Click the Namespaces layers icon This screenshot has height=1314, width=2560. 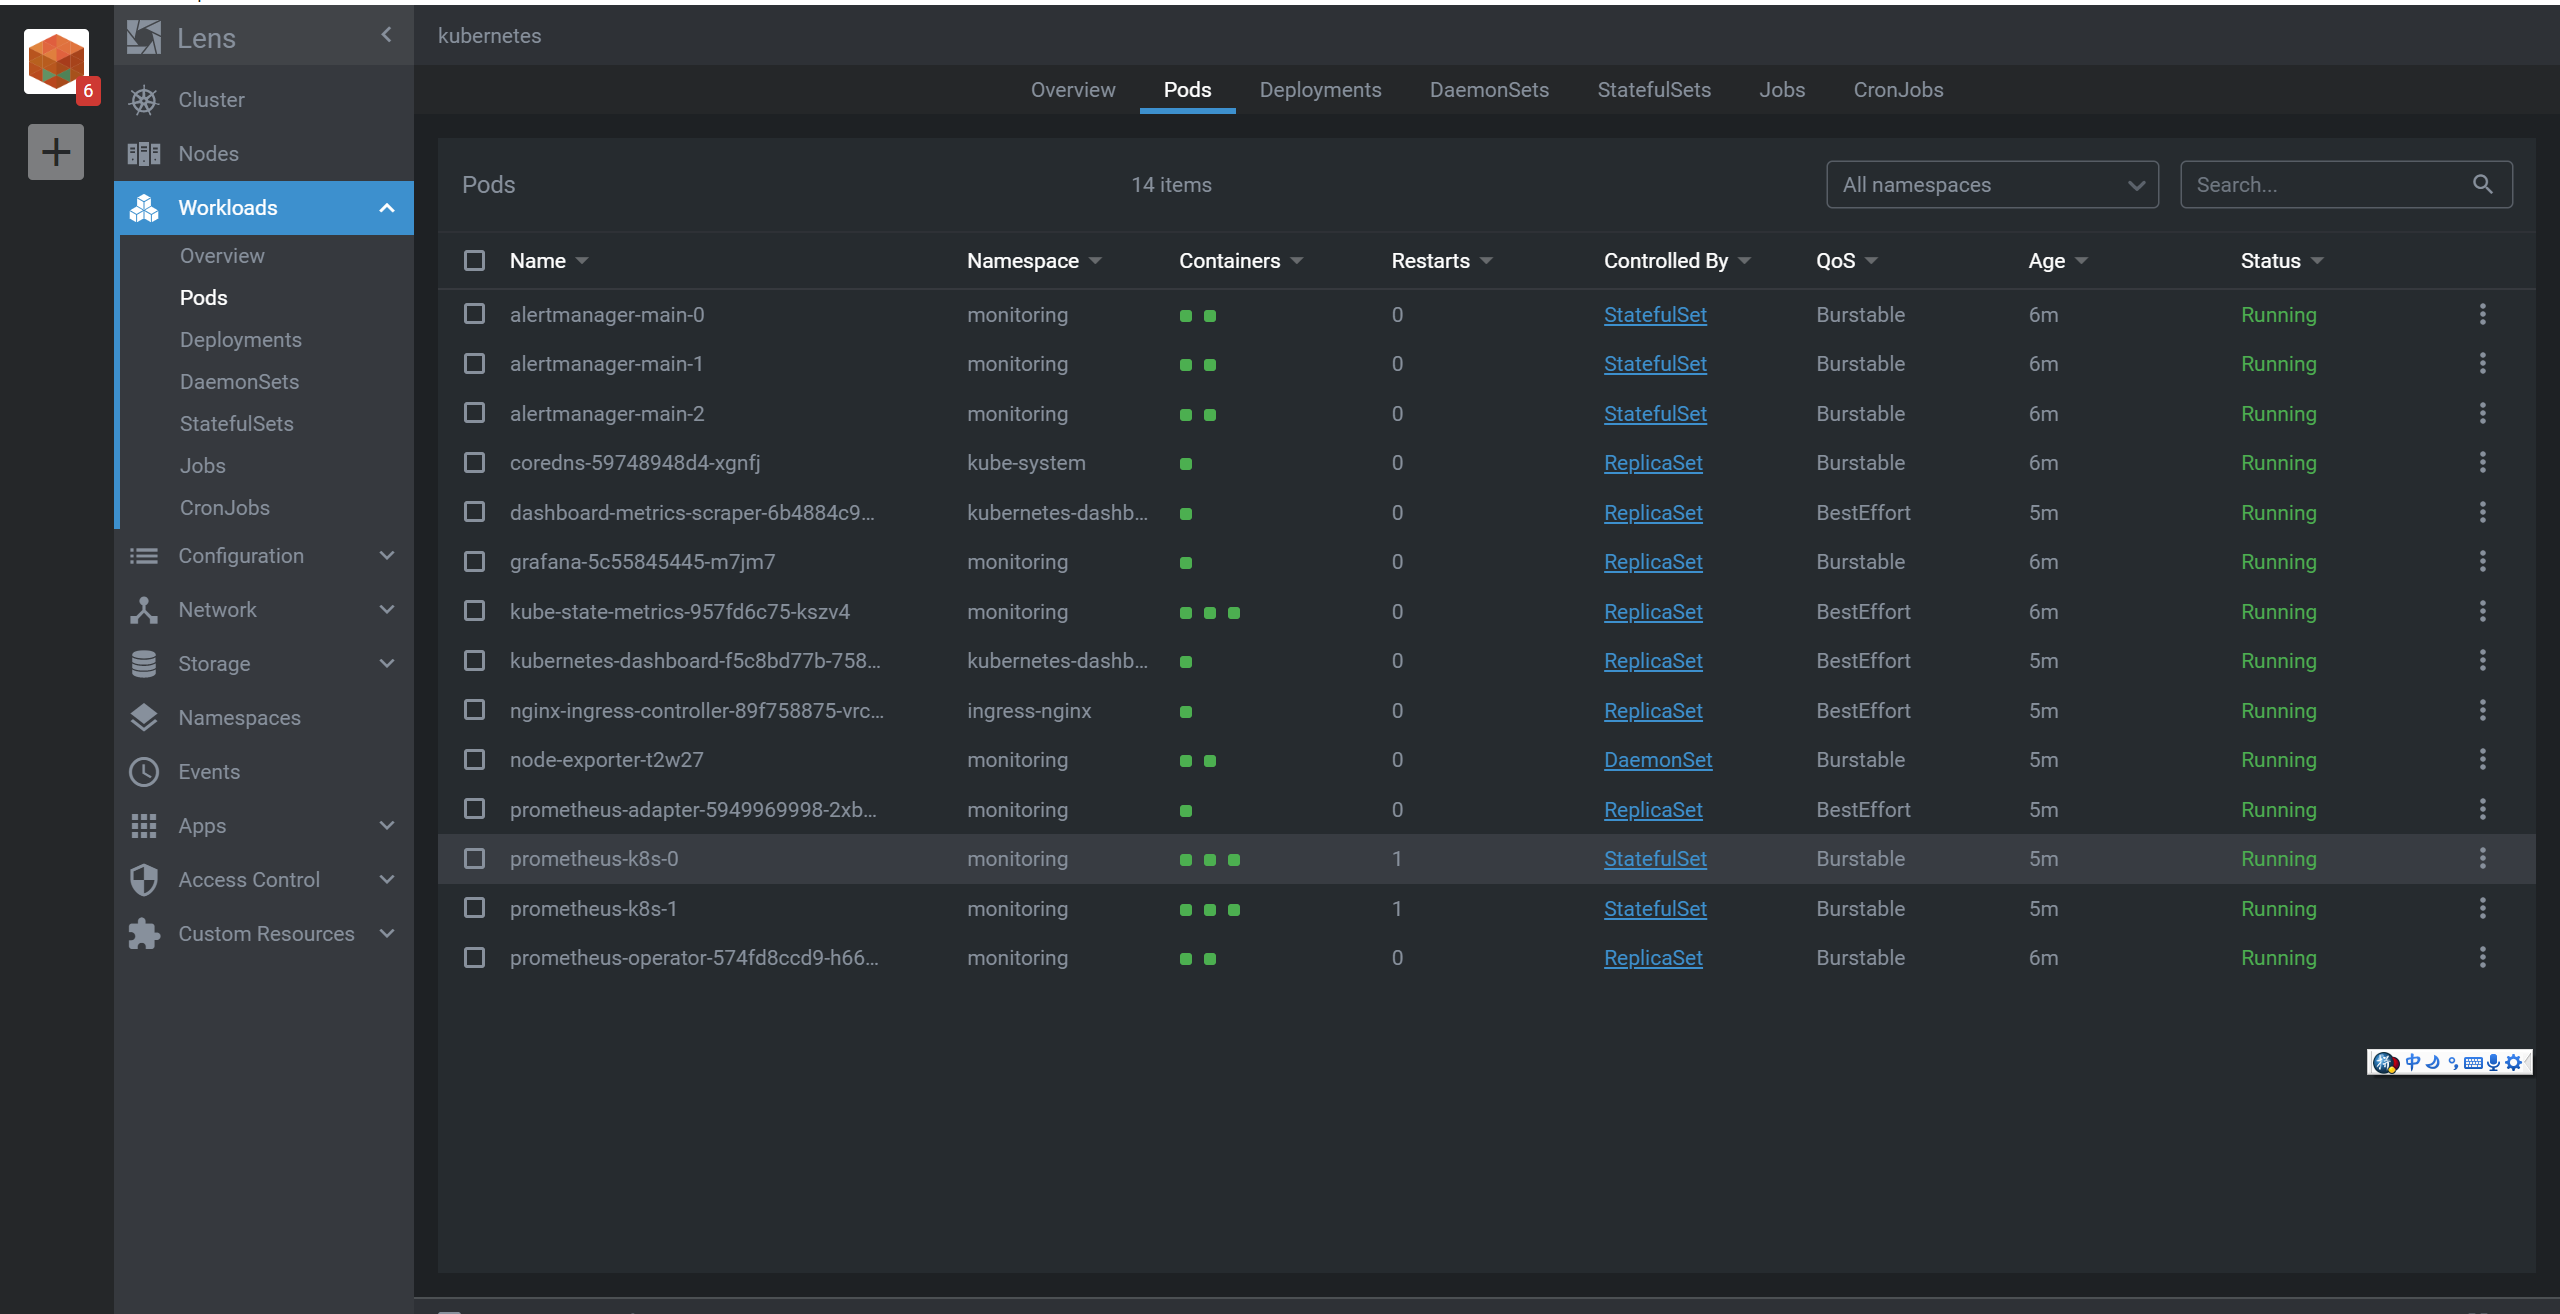(144, 718)
